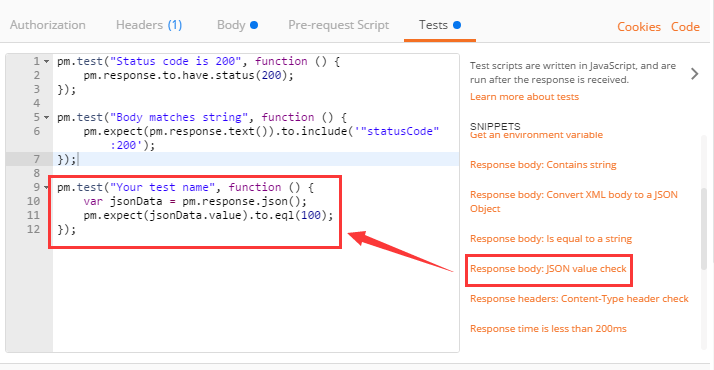Screen dimensions: 714x370
Task: Insert Response body: Is equal to a string snippet
Action: [551, 239]
